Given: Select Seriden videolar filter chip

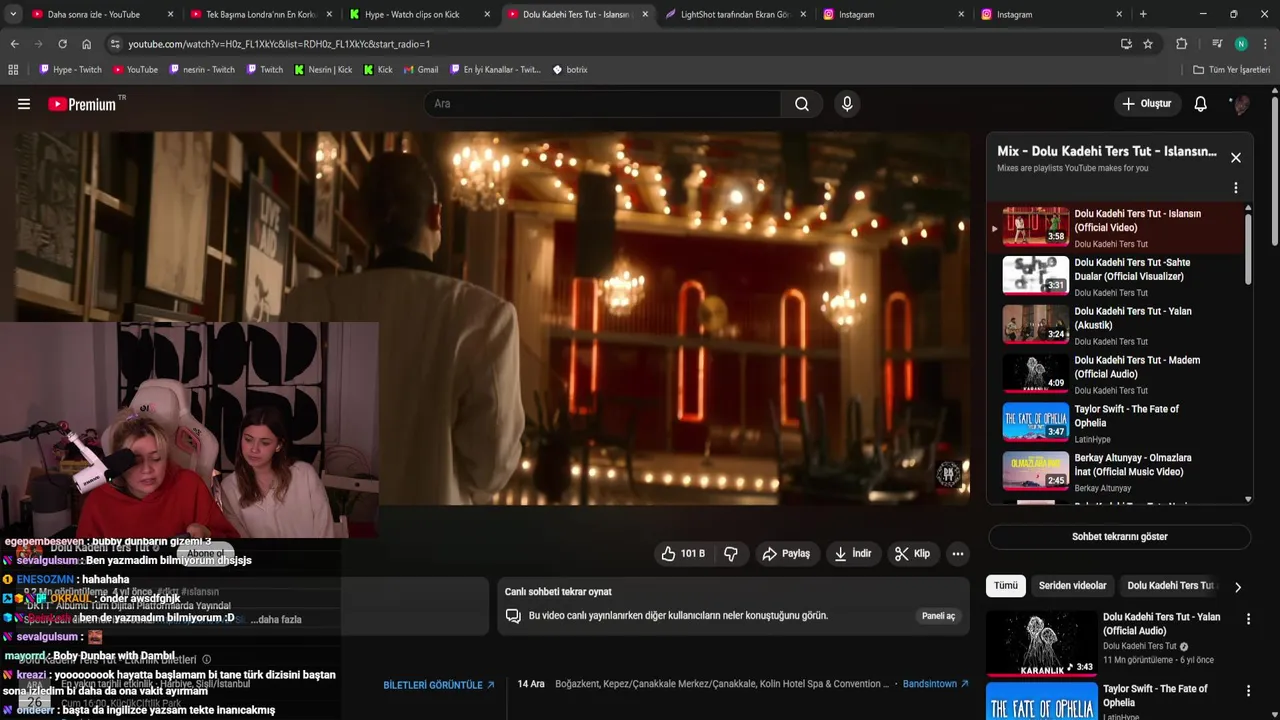Looking at the screenshot, I should click(1072, 586).
